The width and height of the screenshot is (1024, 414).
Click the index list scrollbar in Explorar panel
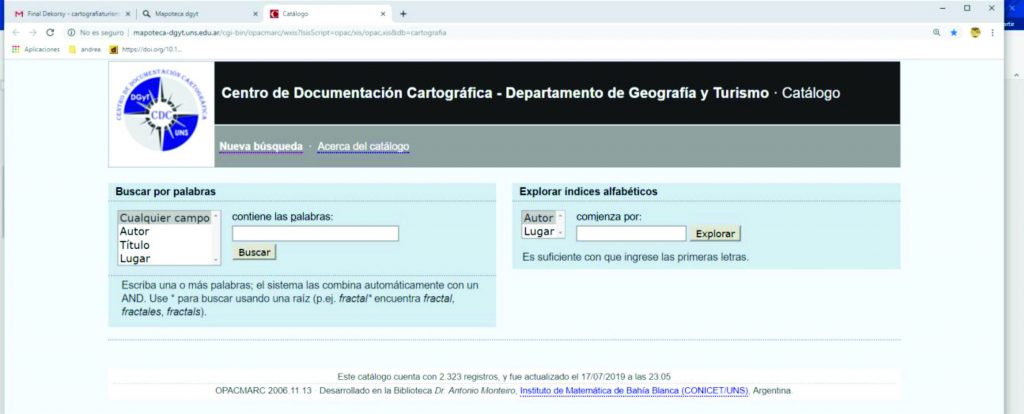562,225
